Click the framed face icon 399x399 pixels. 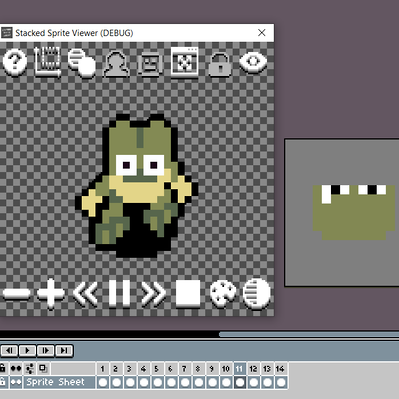150,64
